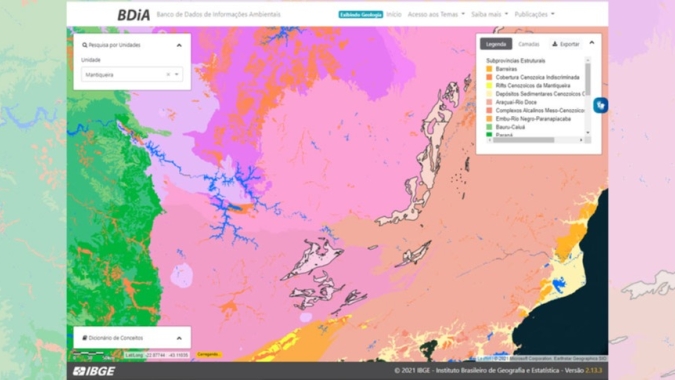This screenshot has height=380, width=675.
Task: Click the IBGE logo in the footer
Action: [x=94, y=371]
